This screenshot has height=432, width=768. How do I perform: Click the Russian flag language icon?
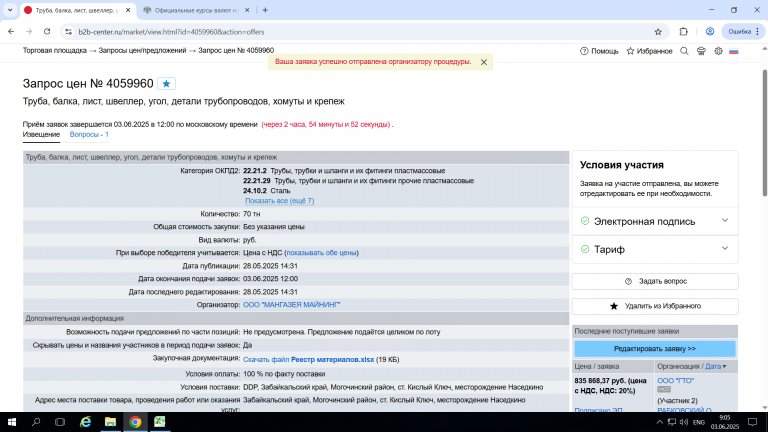[734, 51]
